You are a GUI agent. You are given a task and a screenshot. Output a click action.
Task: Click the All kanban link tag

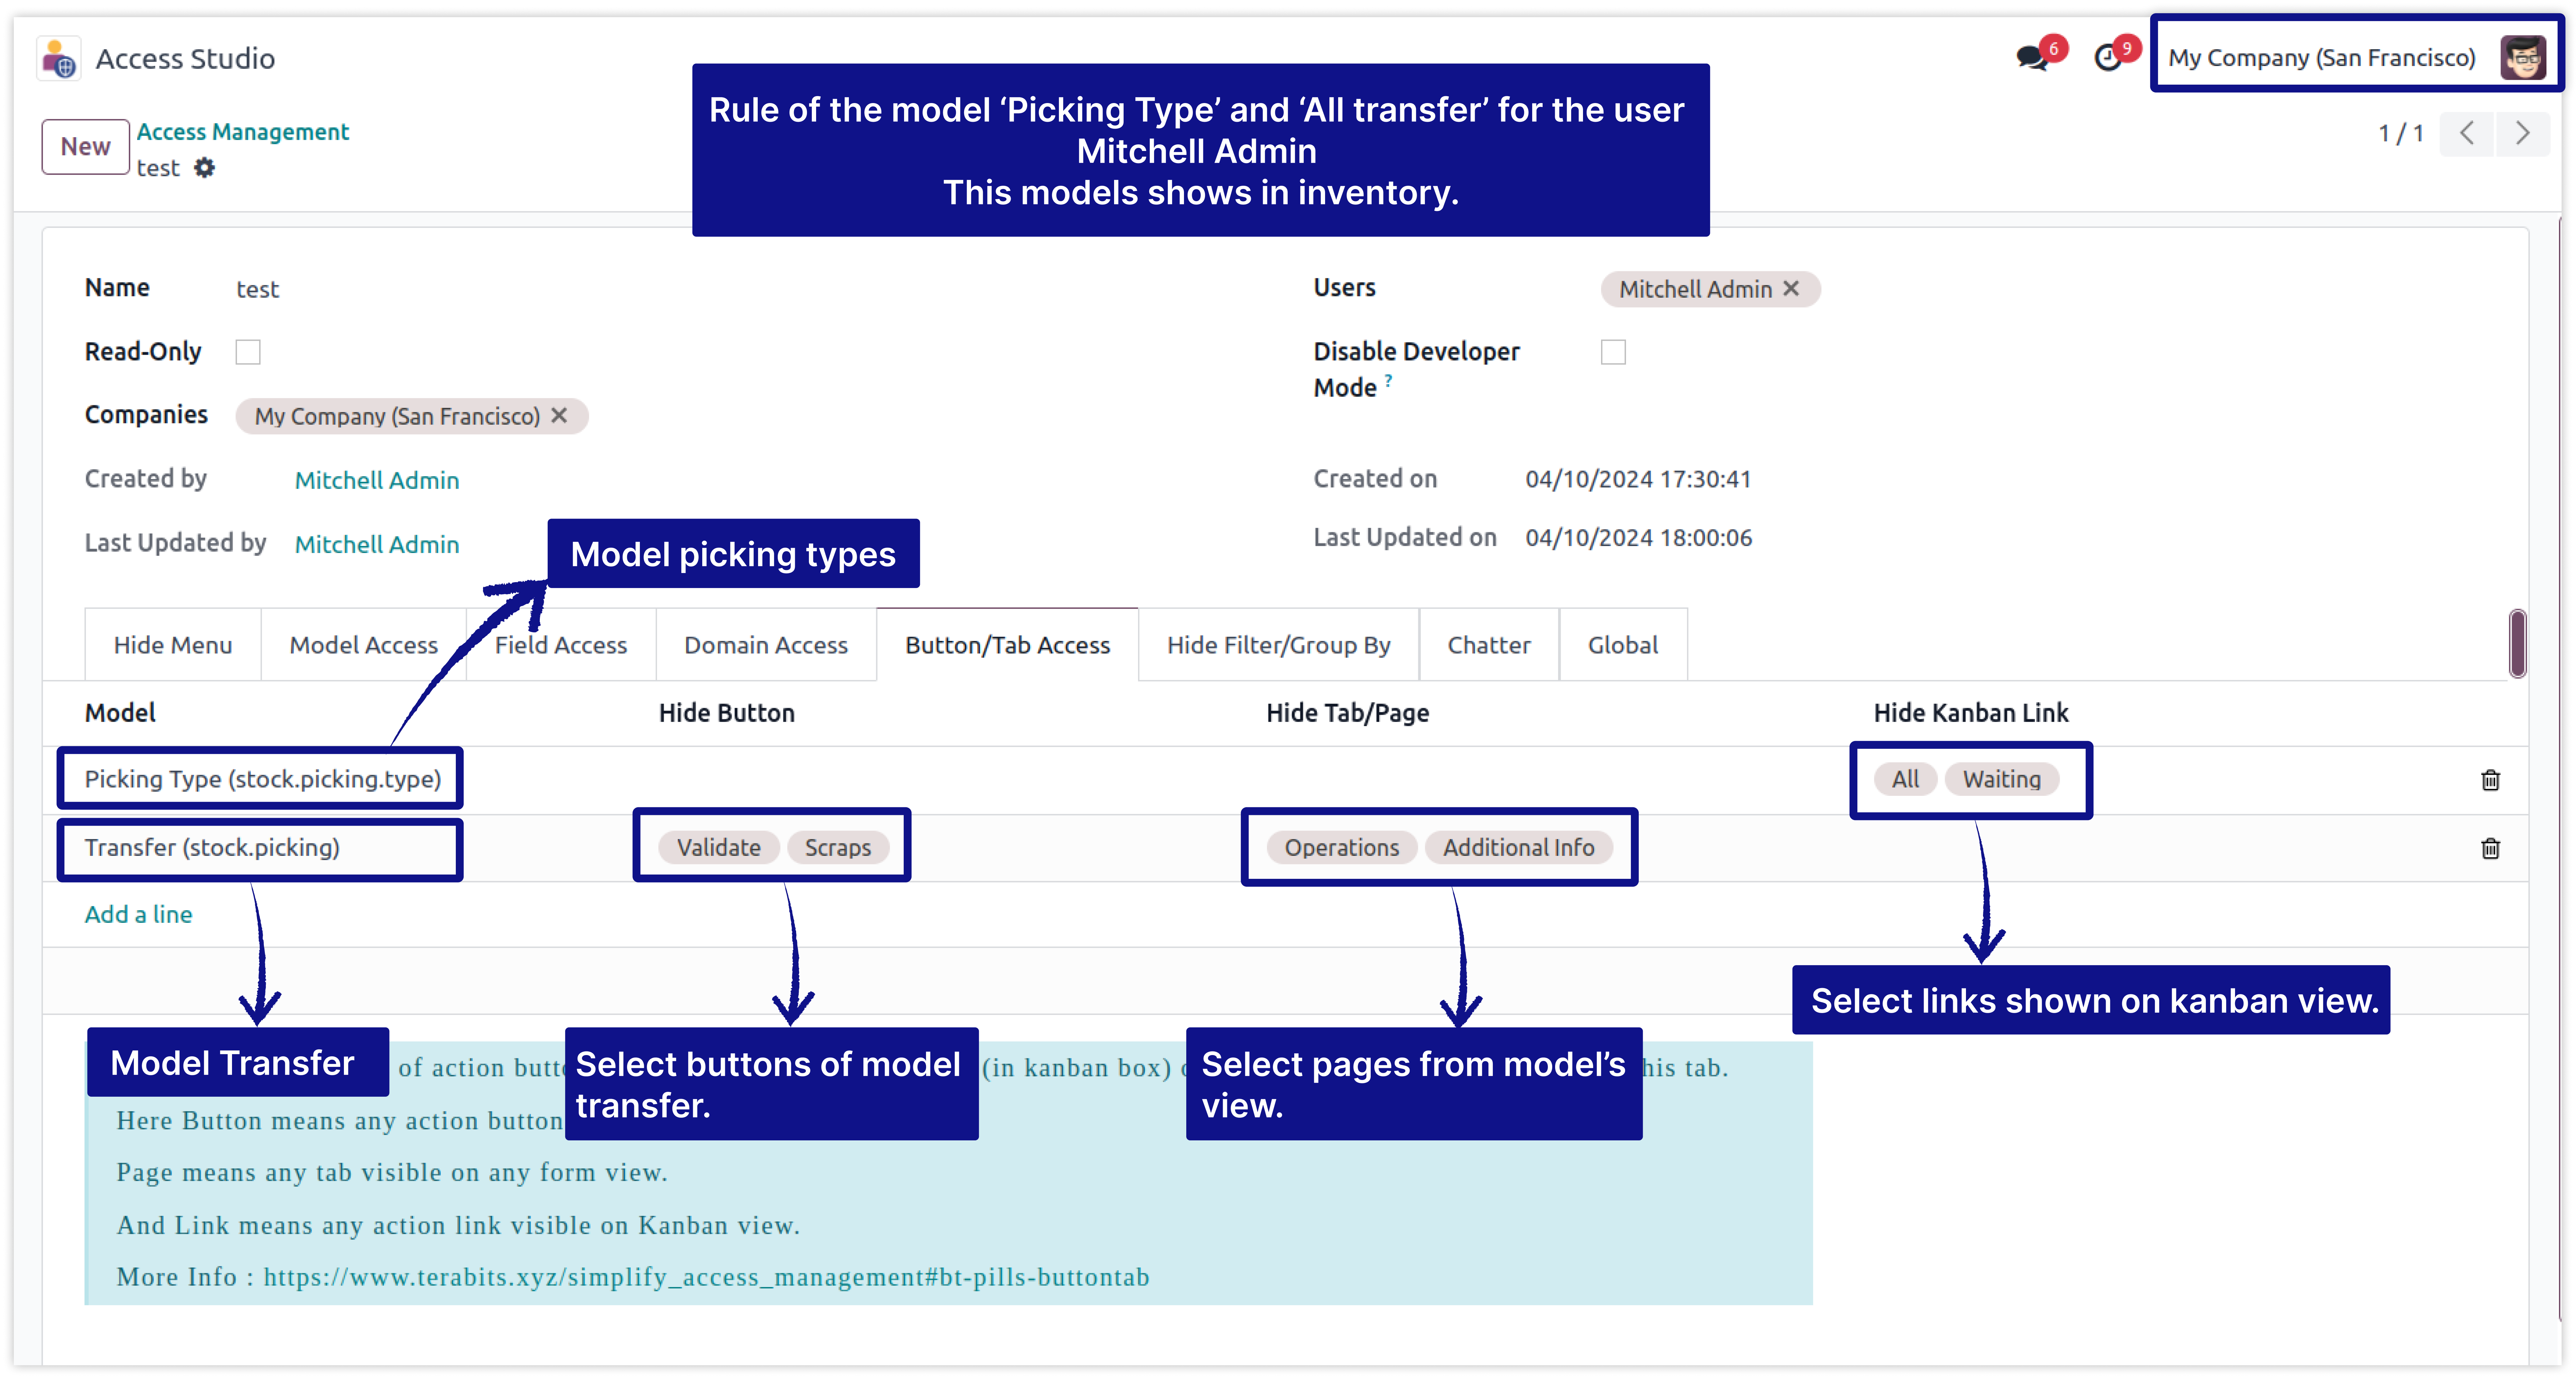[1906, 779]
